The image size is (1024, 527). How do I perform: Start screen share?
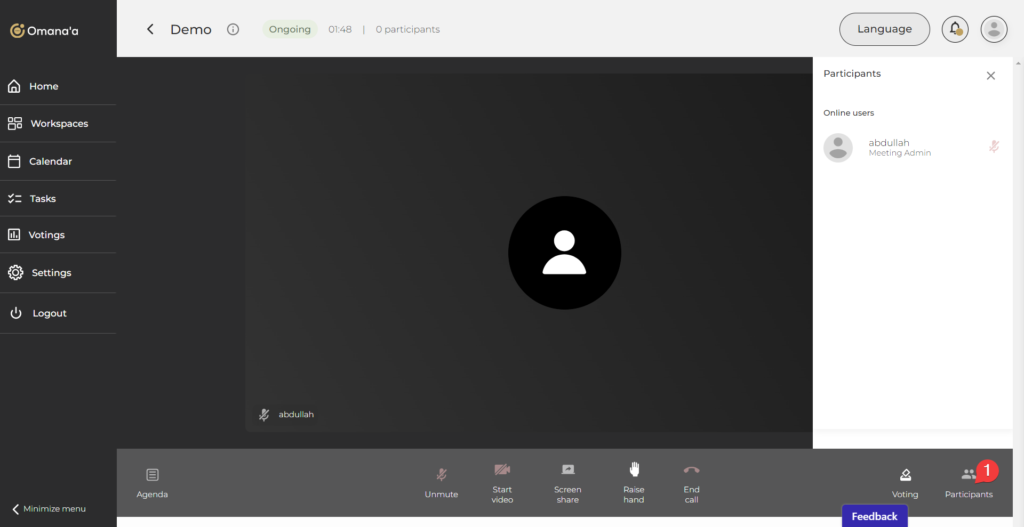567,482
